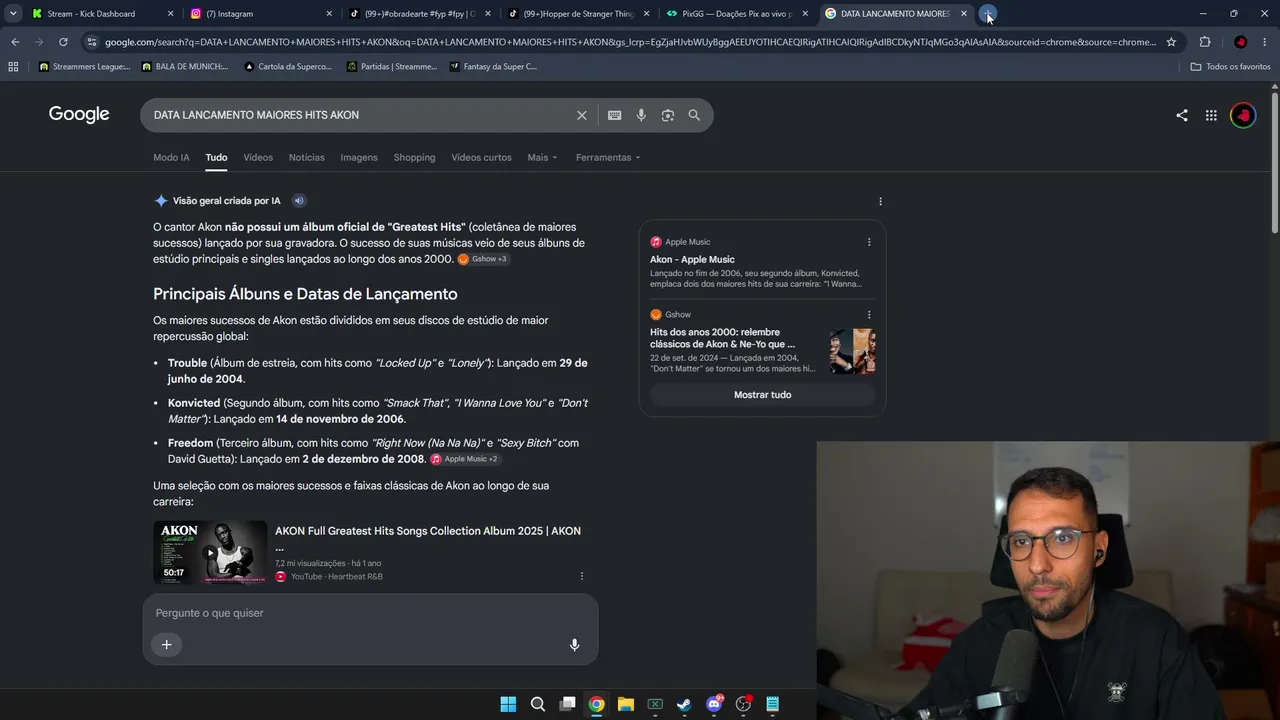Viewport: 1280px width, 720px height.
Task: Expand the Ferramentas dropdown
Action: 608,157
